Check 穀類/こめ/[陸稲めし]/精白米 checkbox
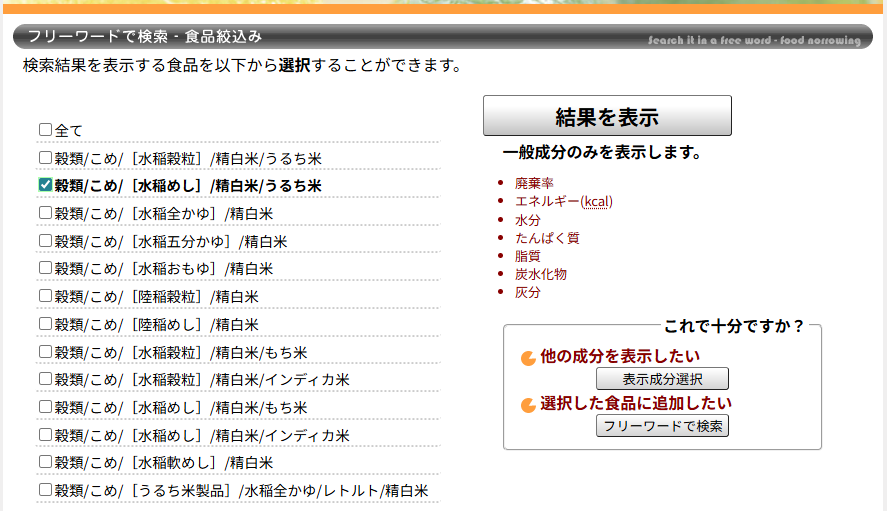The image size is (887, 511). (45, 324)
